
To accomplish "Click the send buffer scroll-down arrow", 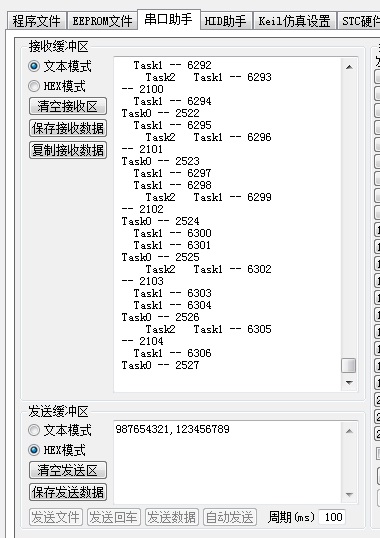I will tap(349, 494).
